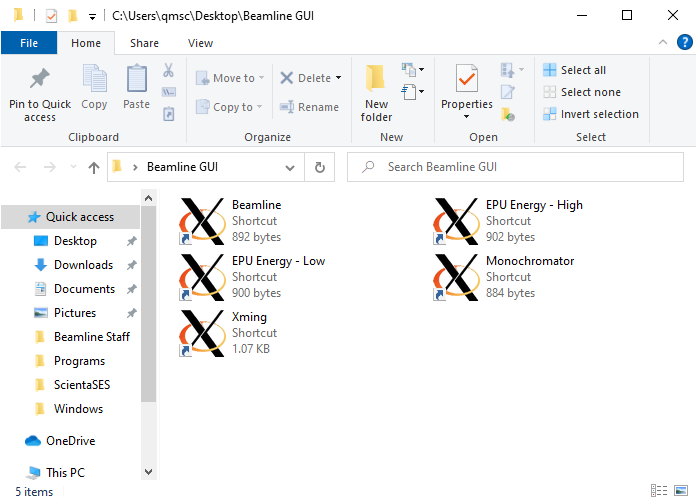Click Invert selection button

(590, 114)
